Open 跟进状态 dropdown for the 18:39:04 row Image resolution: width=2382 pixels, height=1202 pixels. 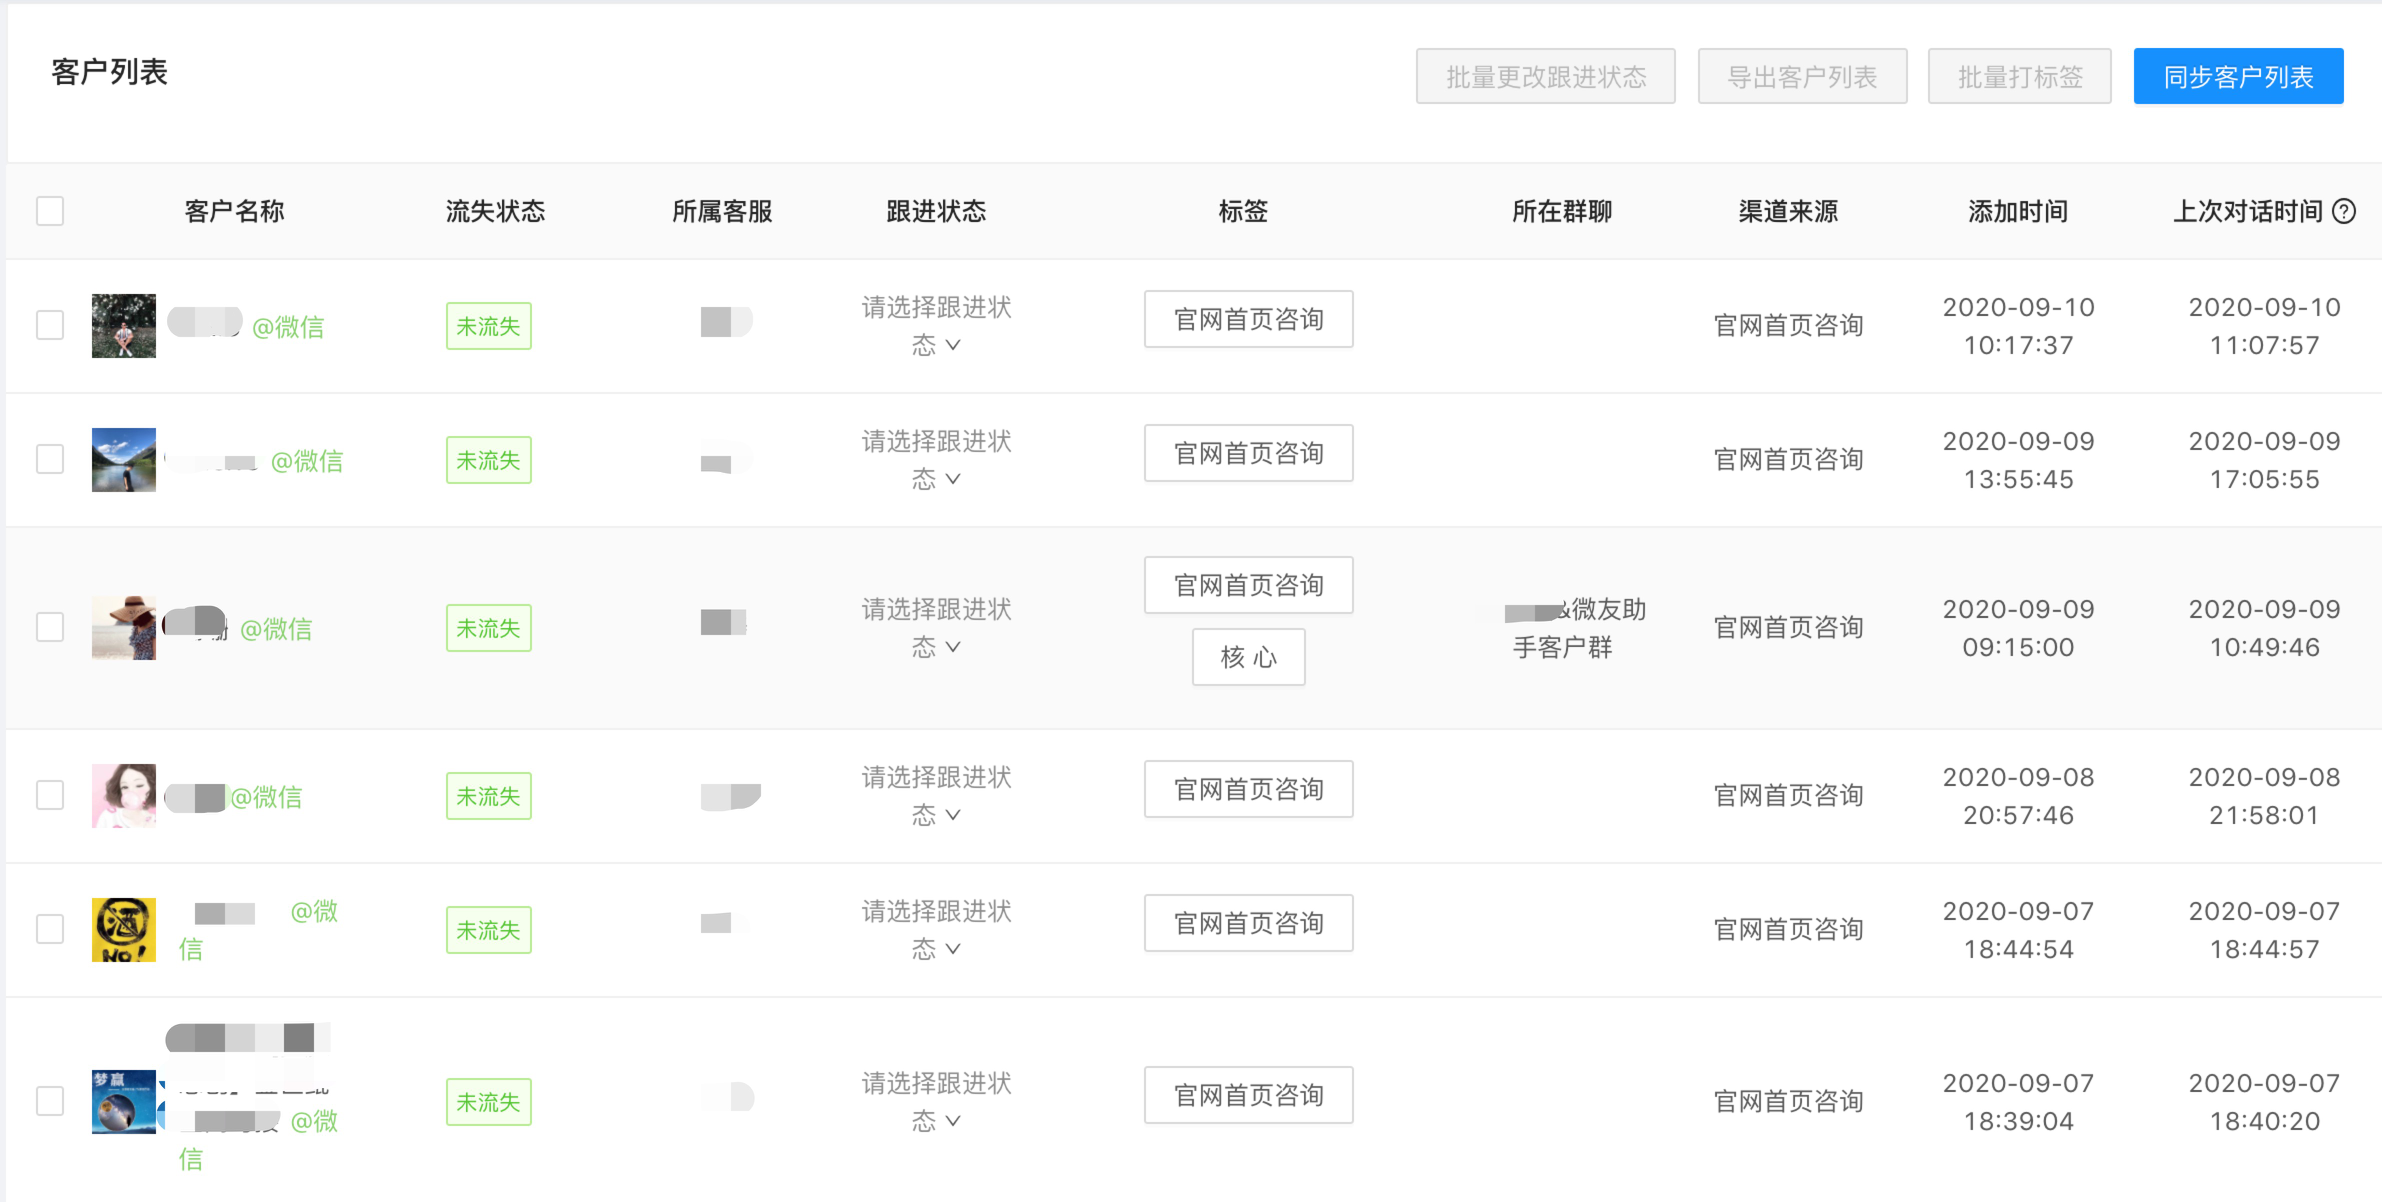[x=937, y=1101]
